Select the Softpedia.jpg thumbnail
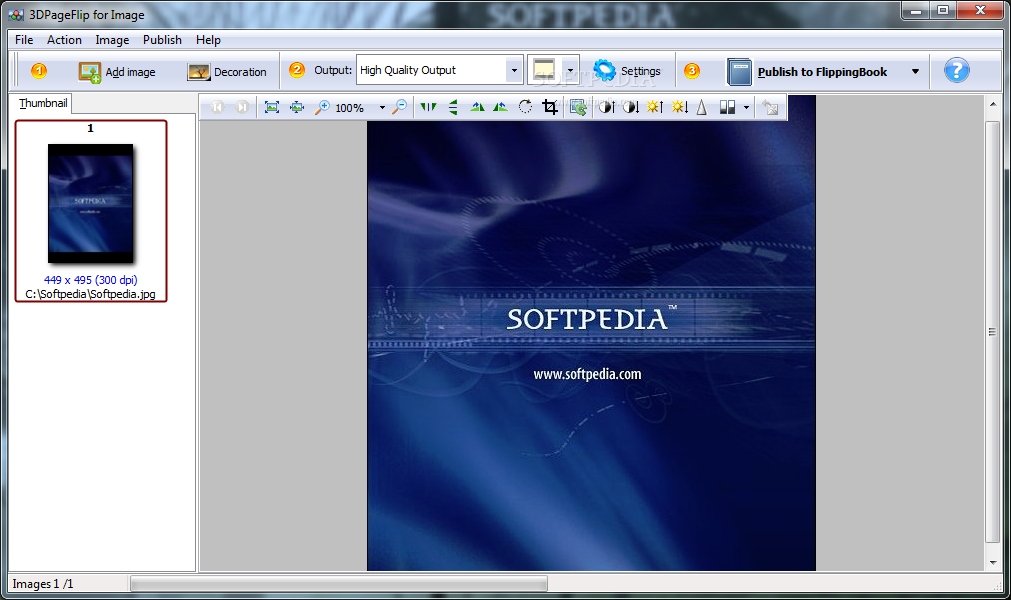Screen dimensions: 1011x600 pyautogui.click(x=91, y=211)
